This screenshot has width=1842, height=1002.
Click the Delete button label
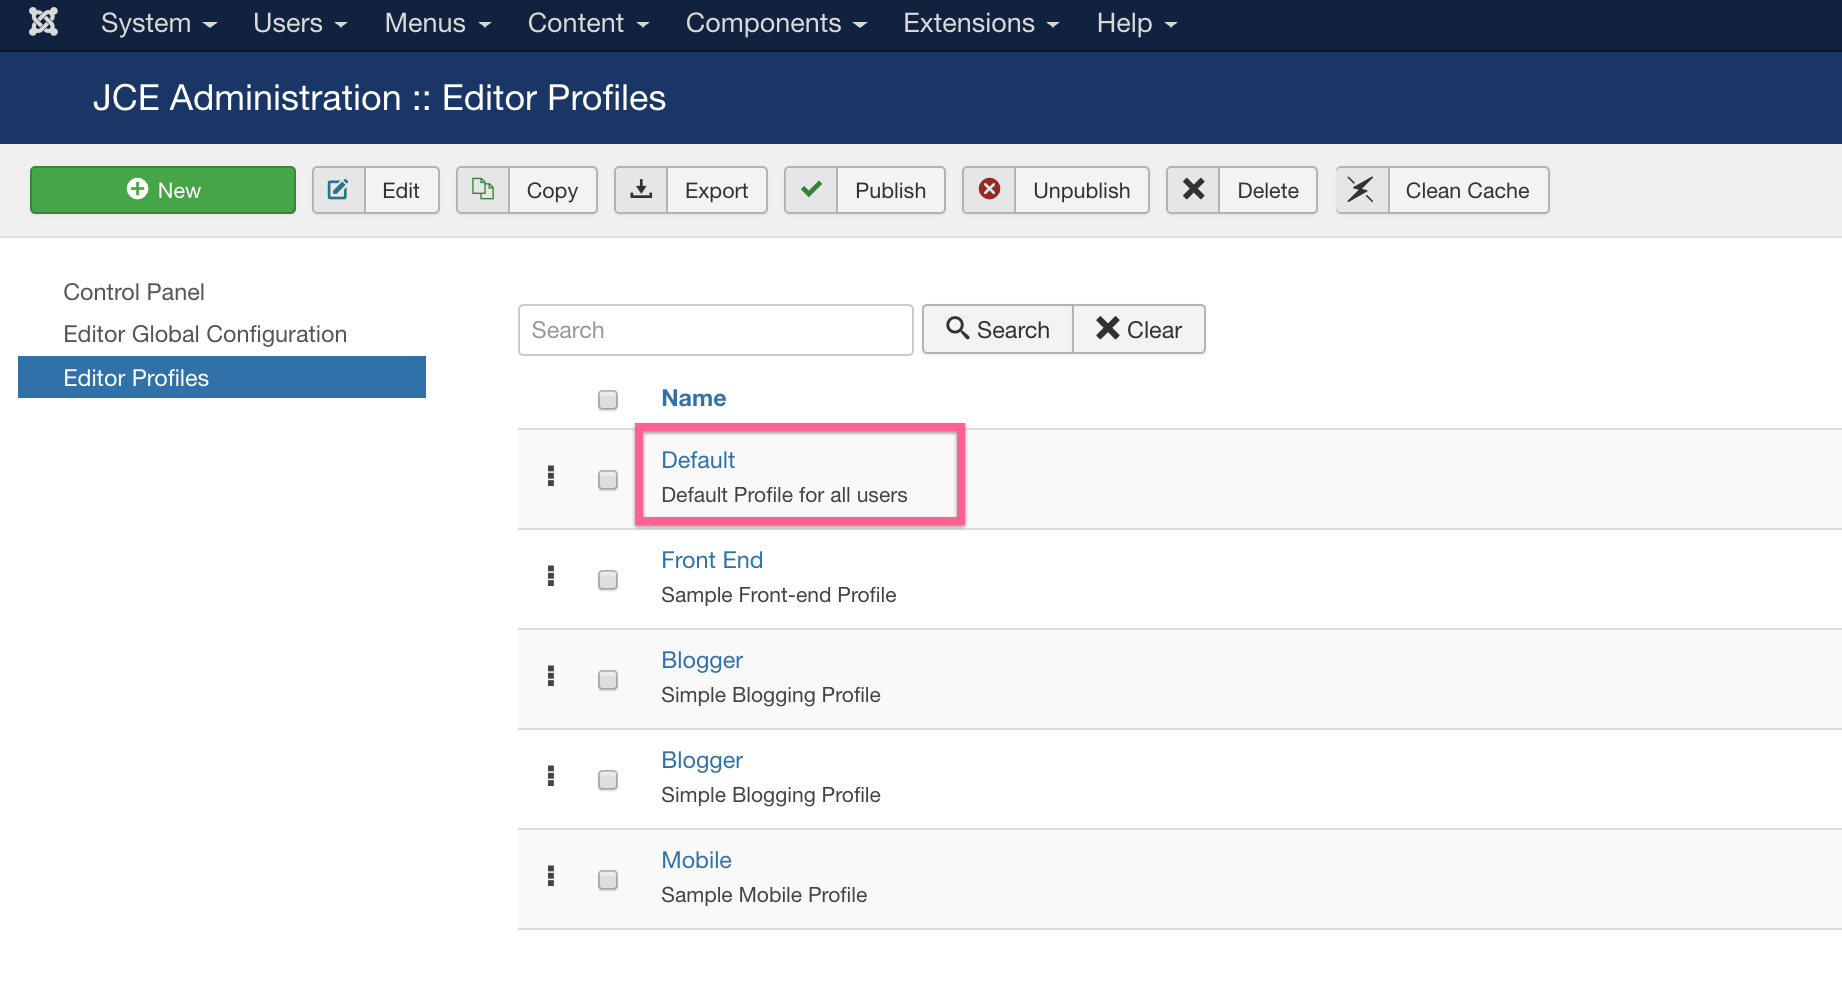coord(1268,190)
